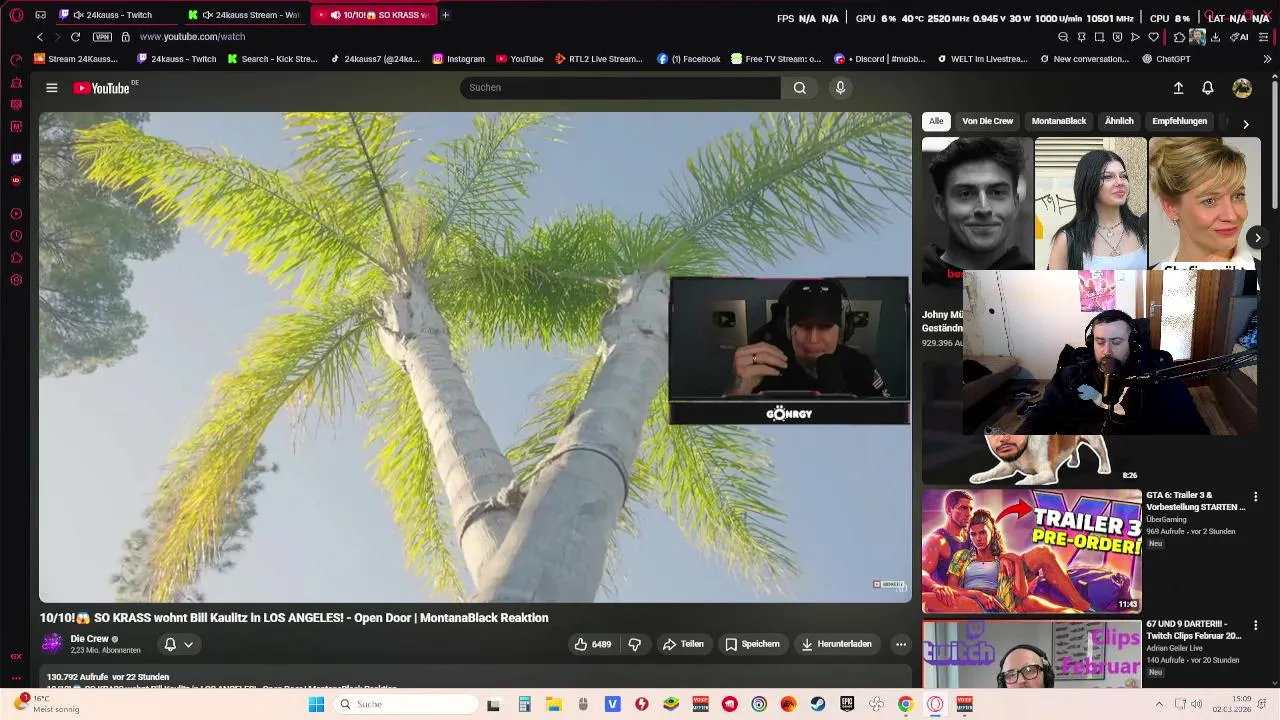Save the video with Speichern button
The width and height of the screenshot is (1280, 720).
(x=752, y=644)
